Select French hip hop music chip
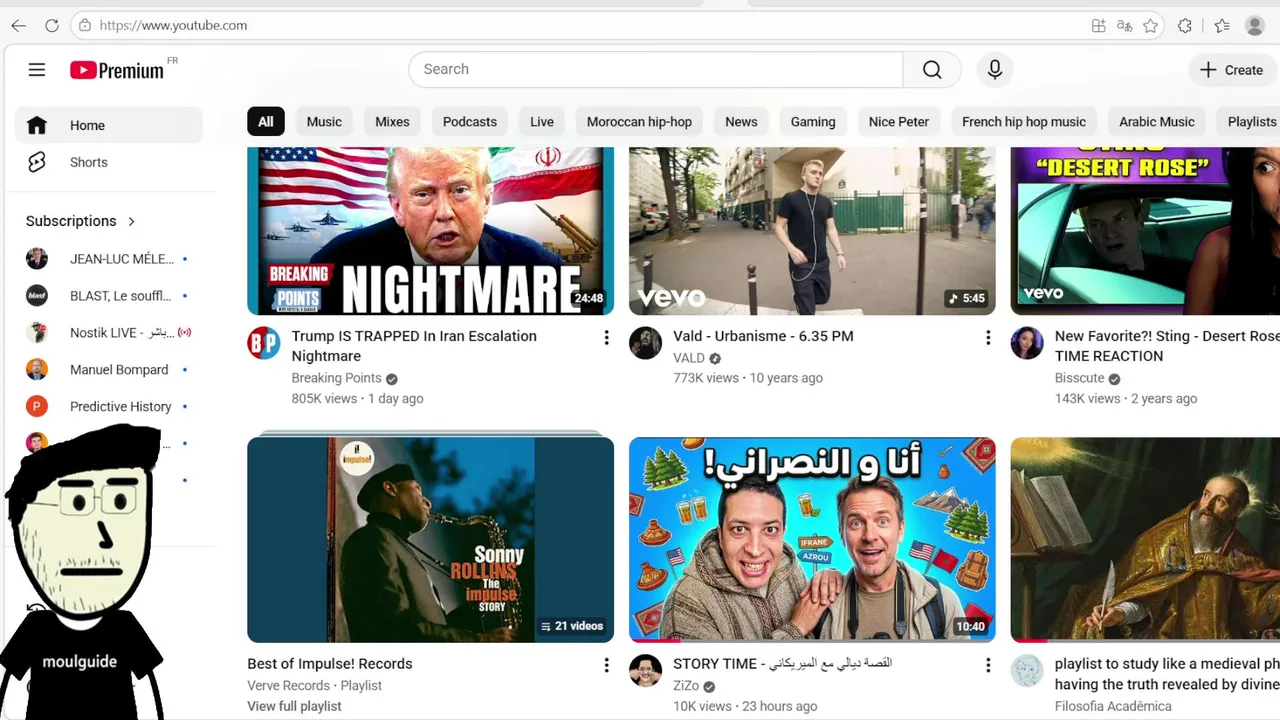Screen dimensions: 1280x720 point(1024,122)
